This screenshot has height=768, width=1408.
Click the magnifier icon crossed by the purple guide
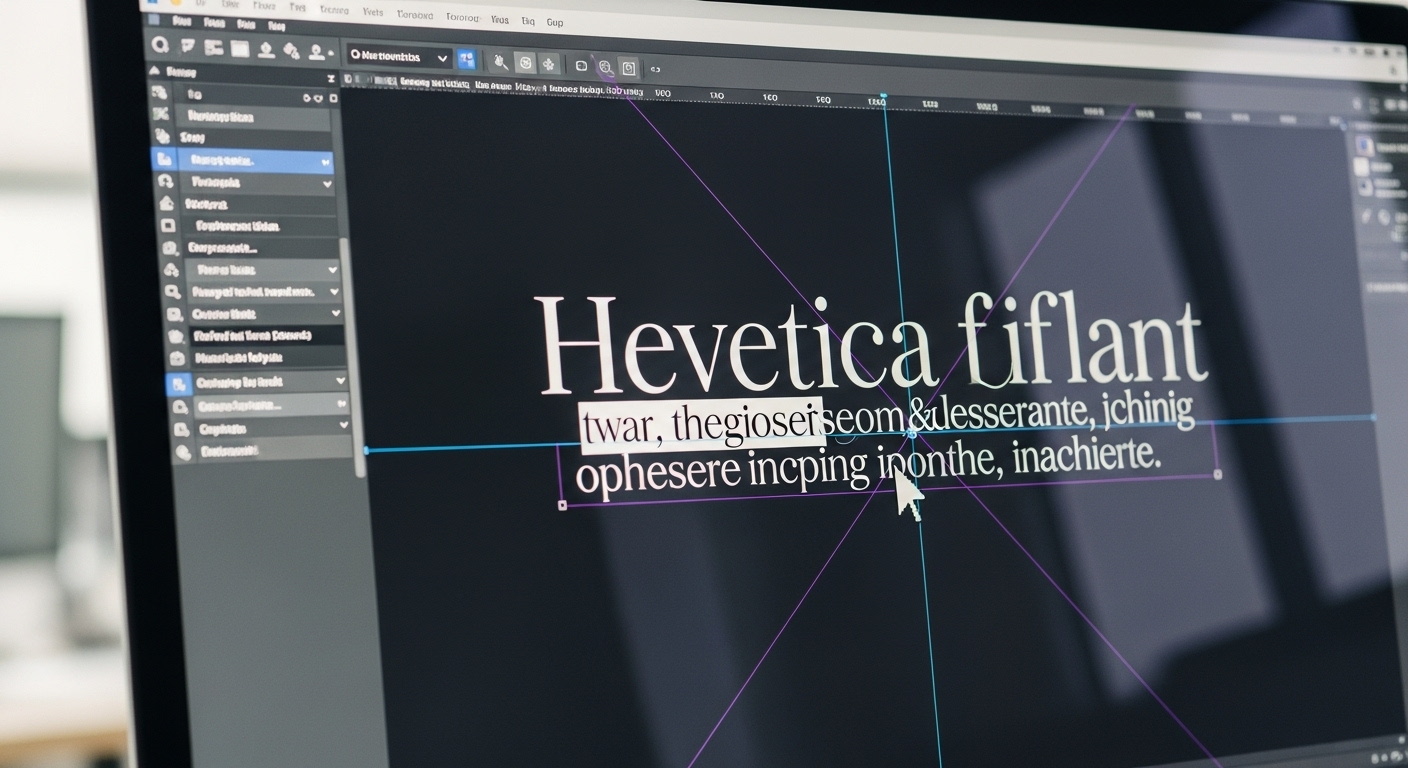tap(605, 67)
